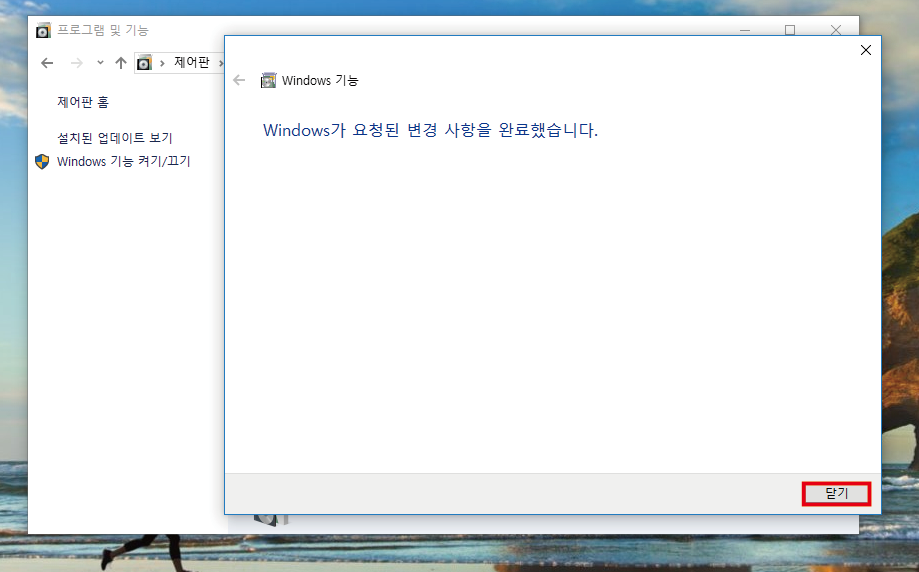Select 제어판 in the address bar breadcrumb

point(192,62)
